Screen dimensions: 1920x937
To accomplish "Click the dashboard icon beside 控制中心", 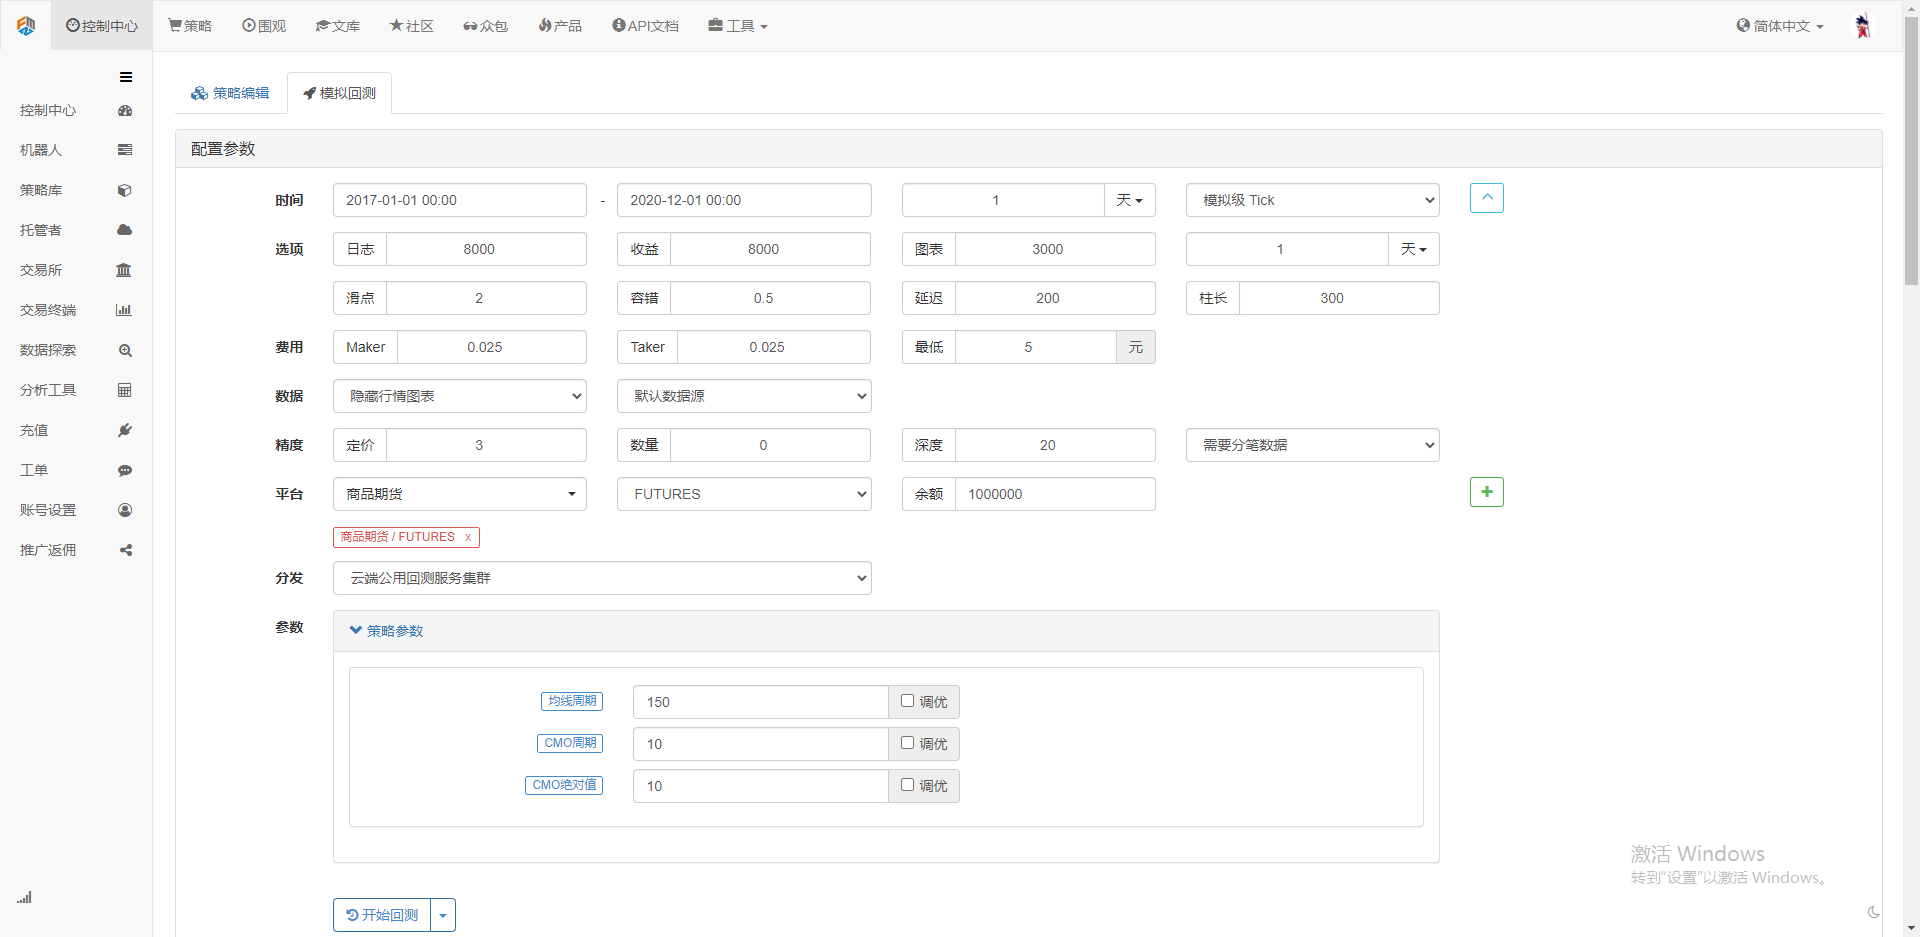I will pos(125,111).
